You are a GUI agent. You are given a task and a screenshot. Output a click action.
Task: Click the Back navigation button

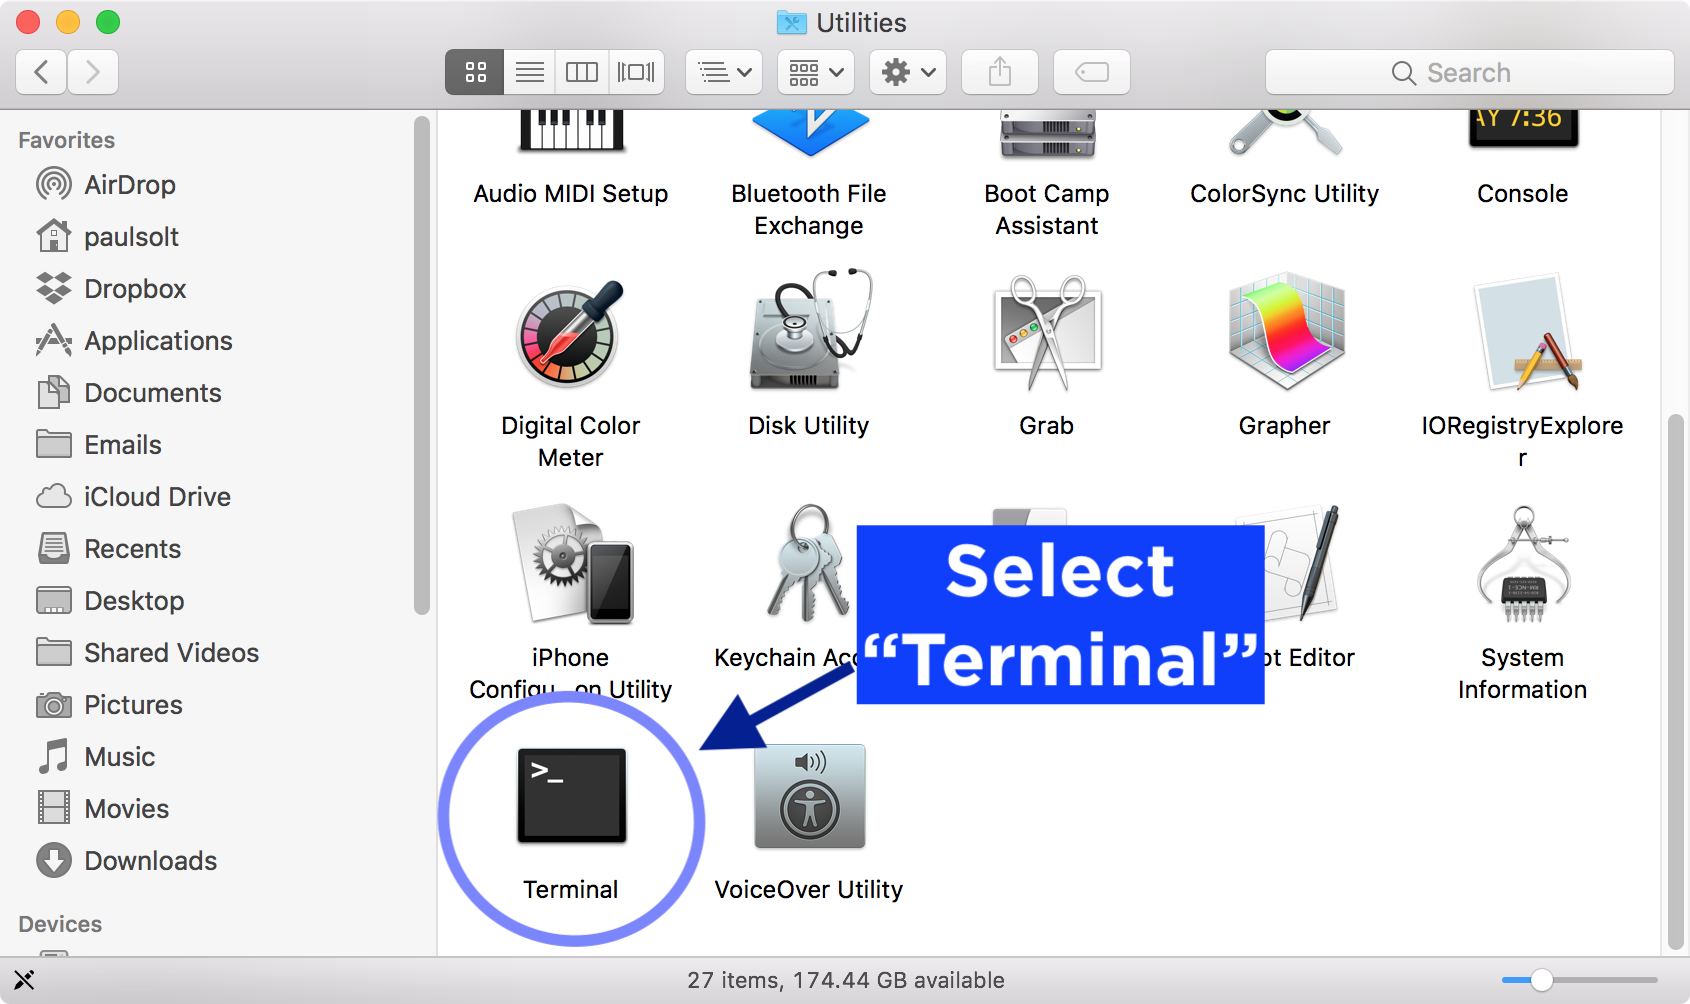[x=39, y=71]
